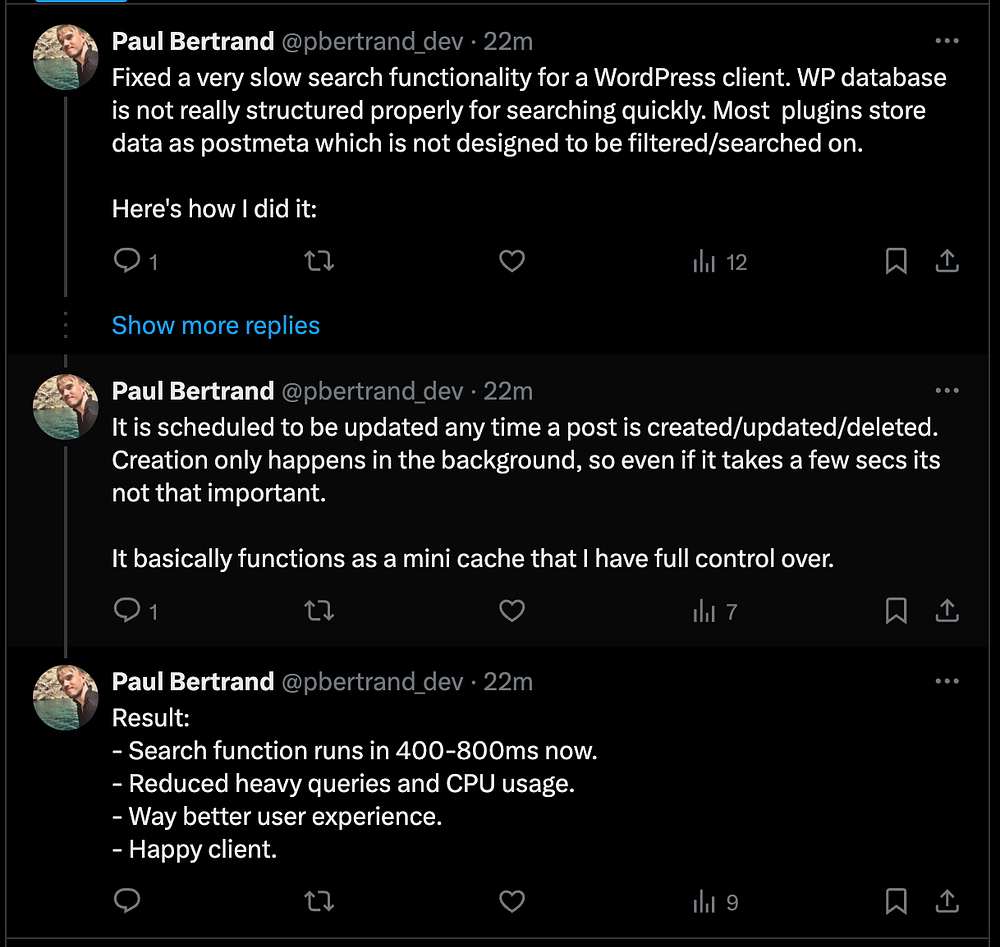This screenshot has width=1000, height=947.
Task: Open more options on Result tweet
Action: [946, 681]
